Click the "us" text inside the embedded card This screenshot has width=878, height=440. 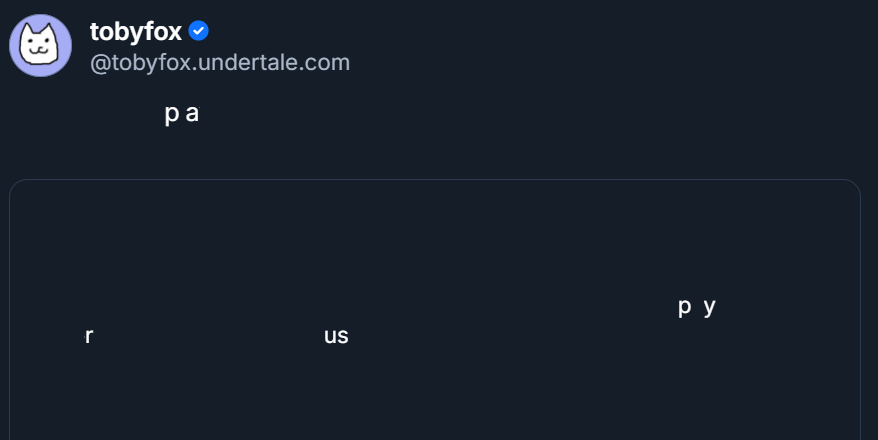(336, 336)
